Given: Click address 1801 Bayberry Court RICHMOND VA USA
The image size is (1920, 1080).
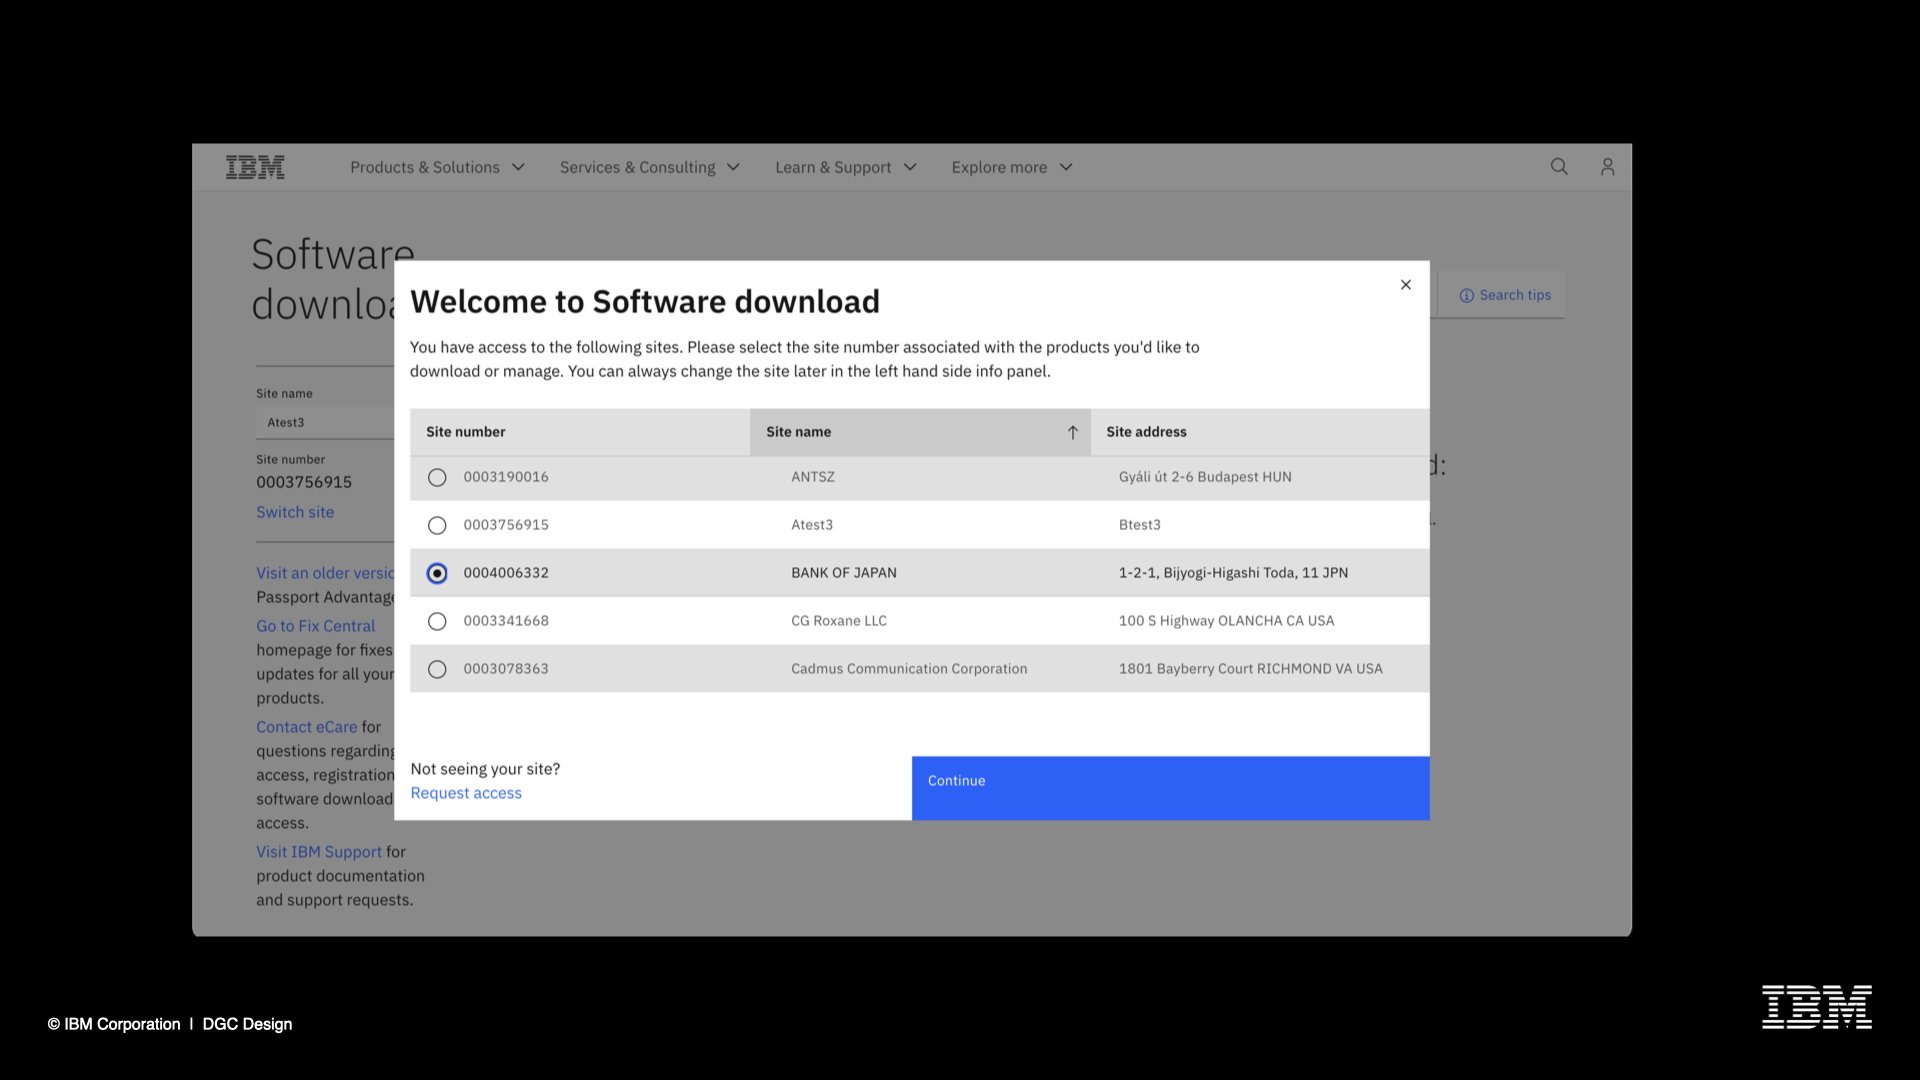Looking at the screenshot, I should (x=1251, y=669).
